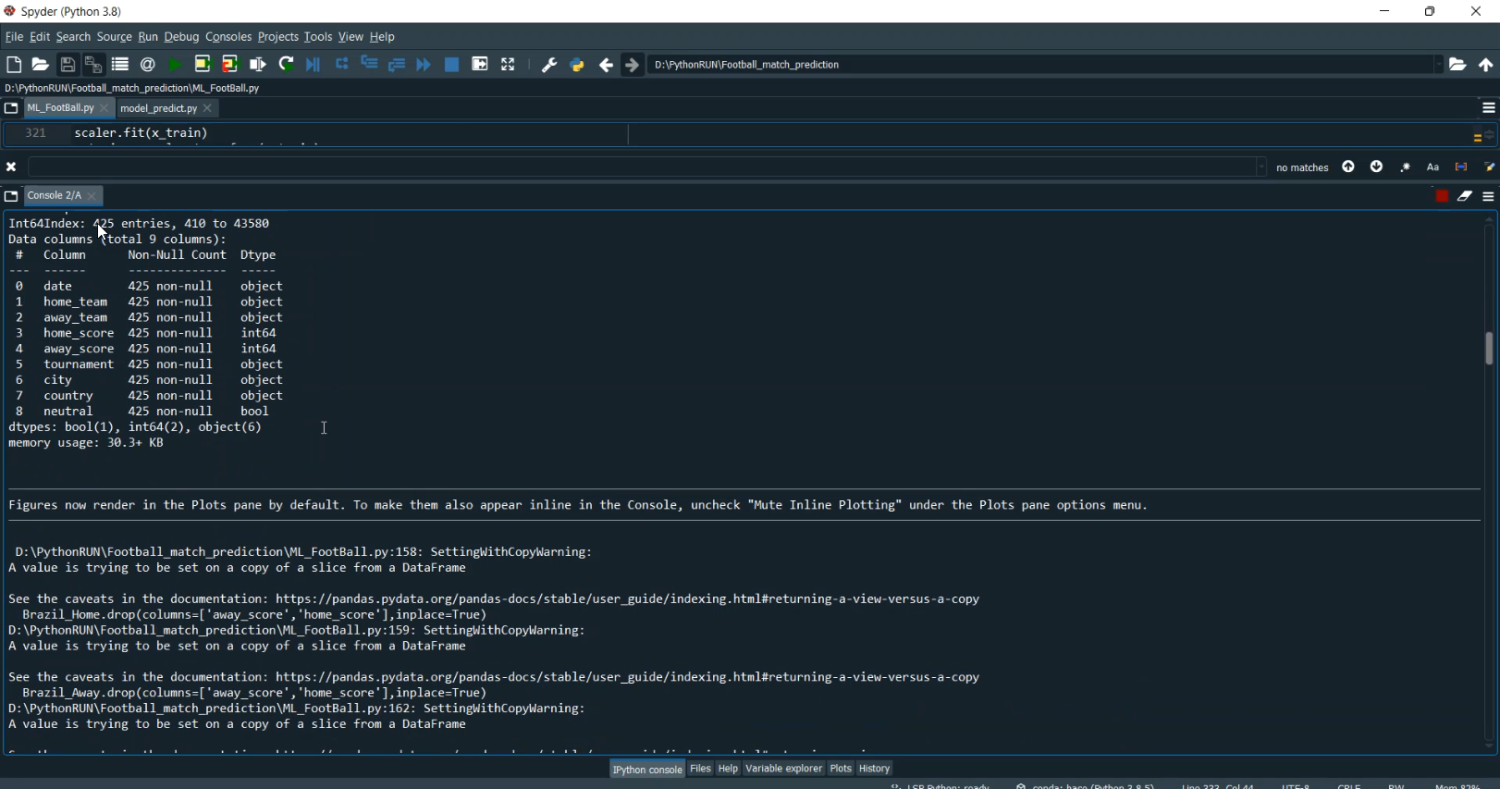The image size is (1500, 789).
Task: Interrupt kernel with the red stop square
Action: pyautogui.click(x=1442, y=196)
